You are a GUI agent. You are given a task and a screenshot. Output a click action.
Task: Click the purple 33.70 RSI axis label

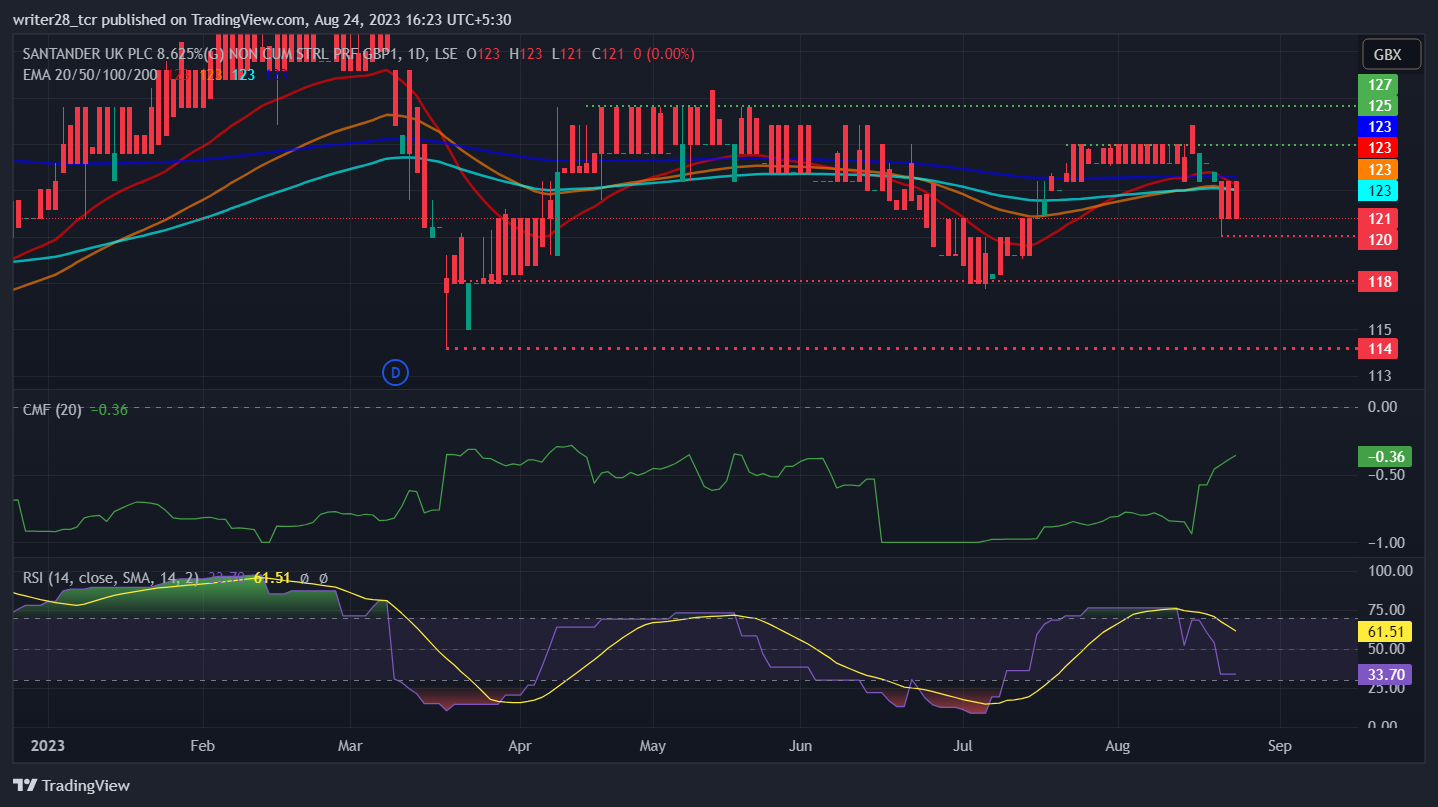tap(1384, 674)
